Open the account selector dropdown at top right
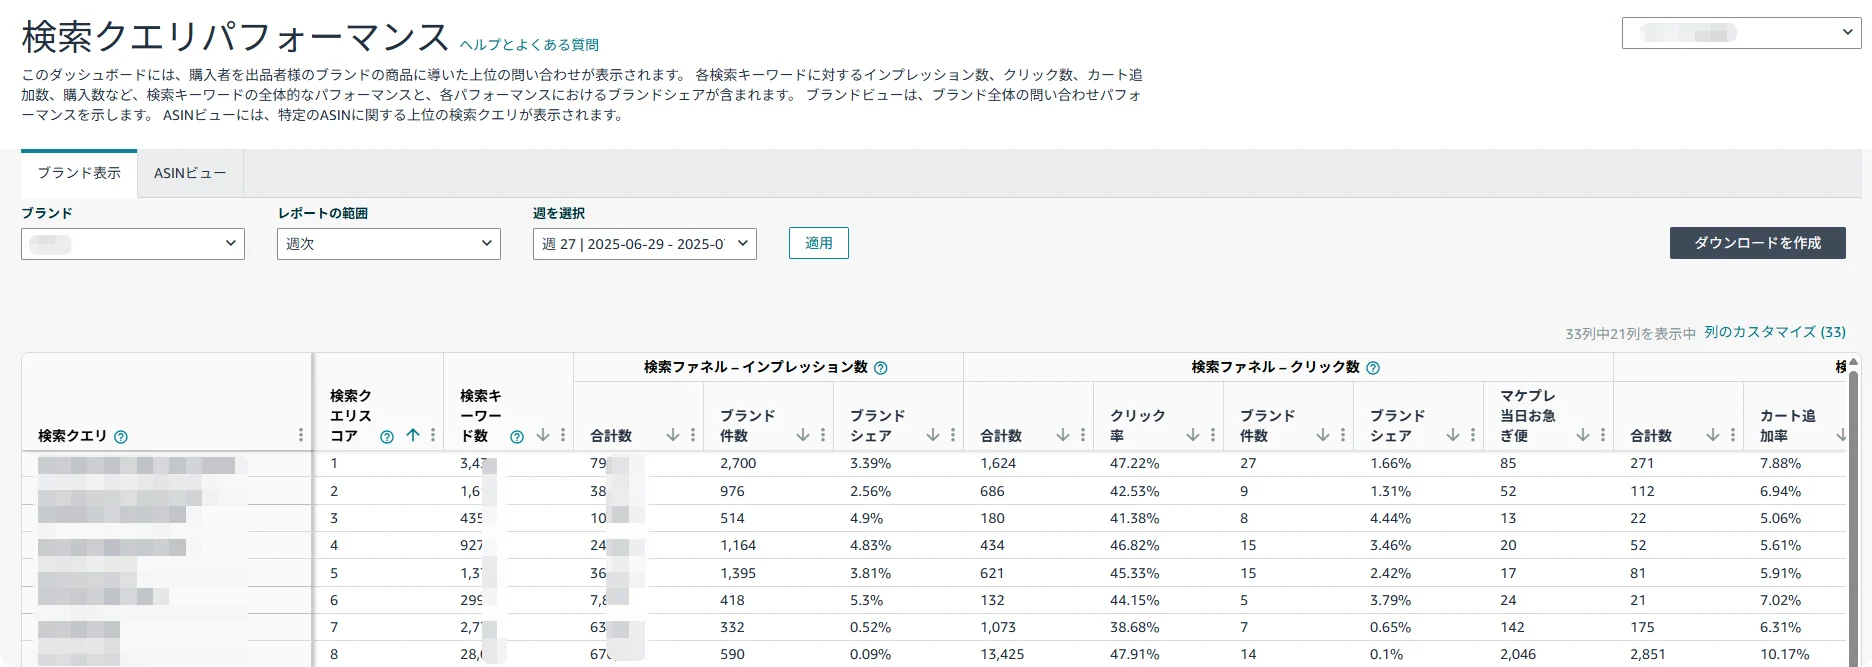Screen dimensions: 1872x667 click(x=1741, y=33)
